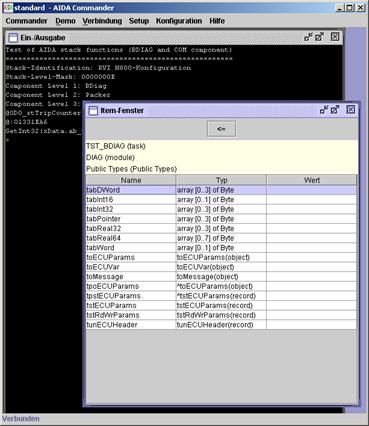Select TST_BDIAG (task) path entry
The height and width of the screenshot is (426, 369).
click(116, 146)
